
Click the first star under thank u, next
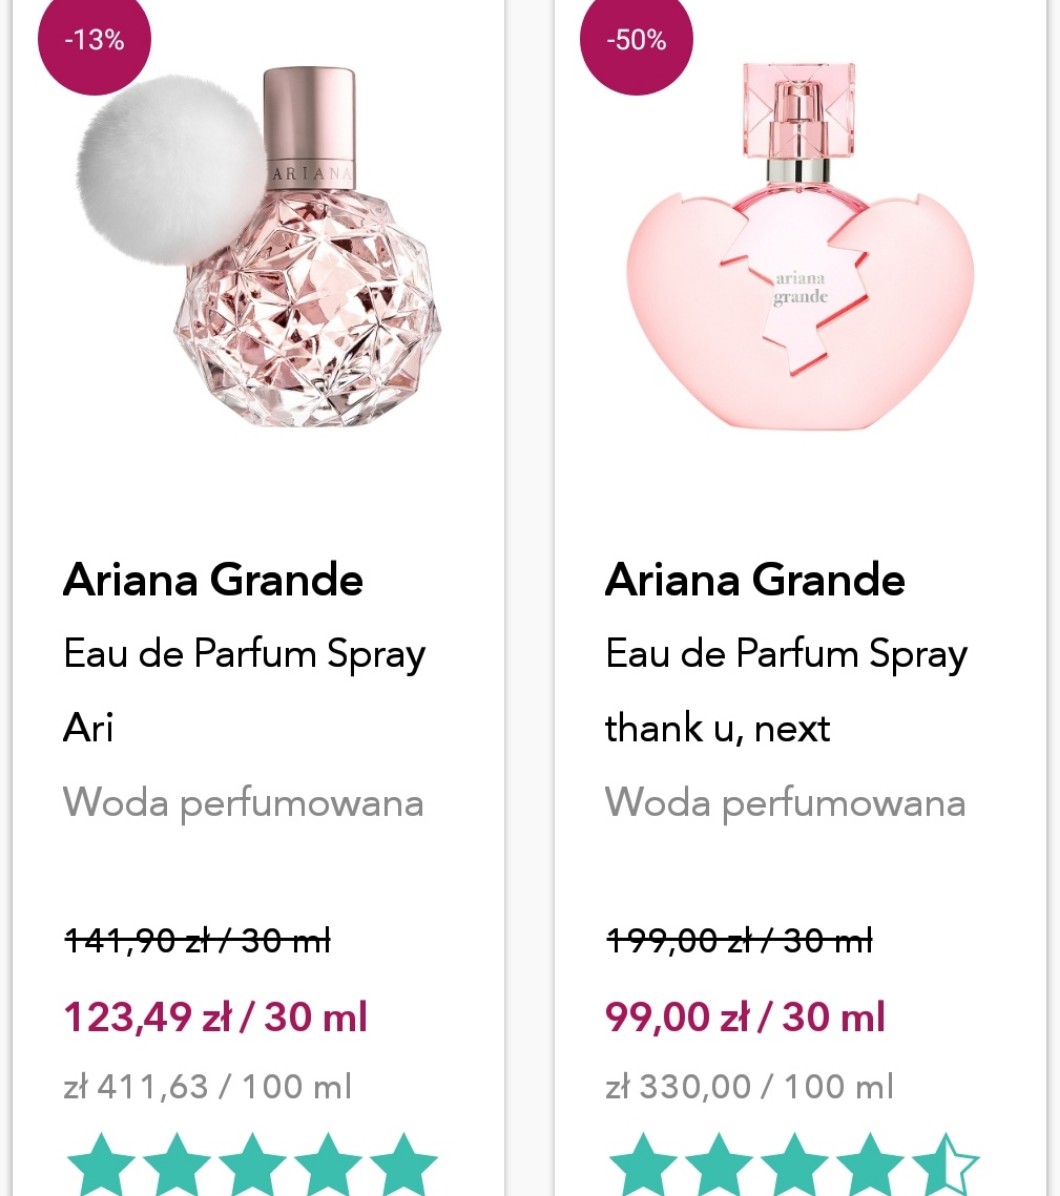coord(643,1165)
